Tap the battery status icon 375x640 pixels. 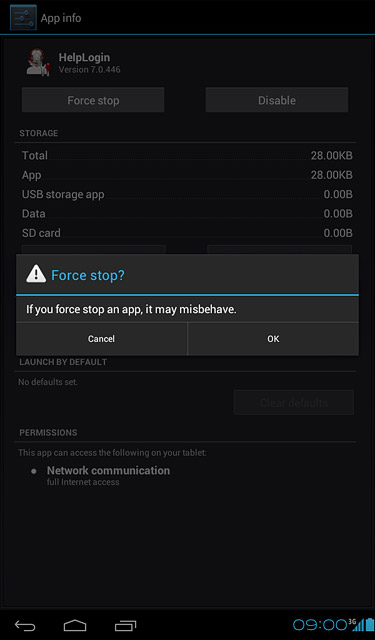coord(370,624)
